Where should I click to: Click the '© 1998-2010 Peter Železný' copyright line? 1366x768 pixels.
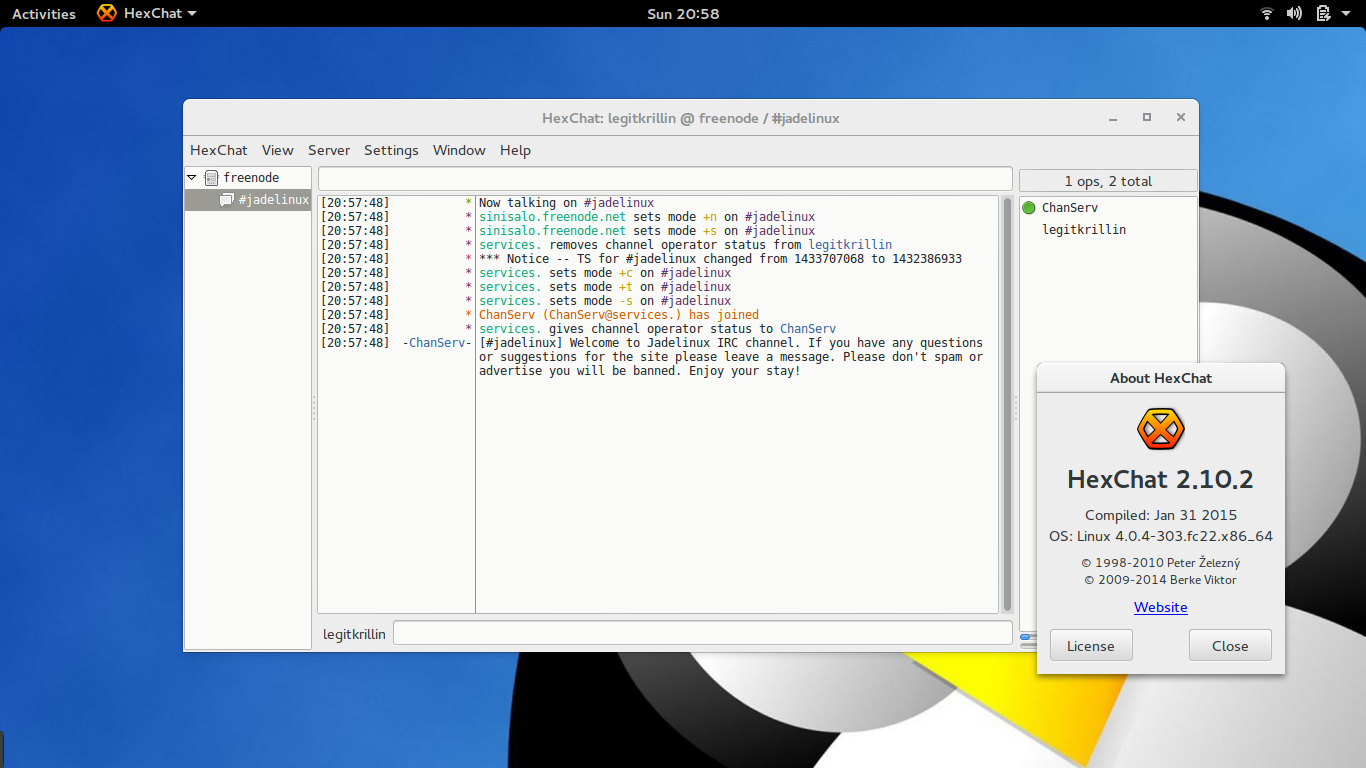pyautogui.click(x=1161, y=564)
